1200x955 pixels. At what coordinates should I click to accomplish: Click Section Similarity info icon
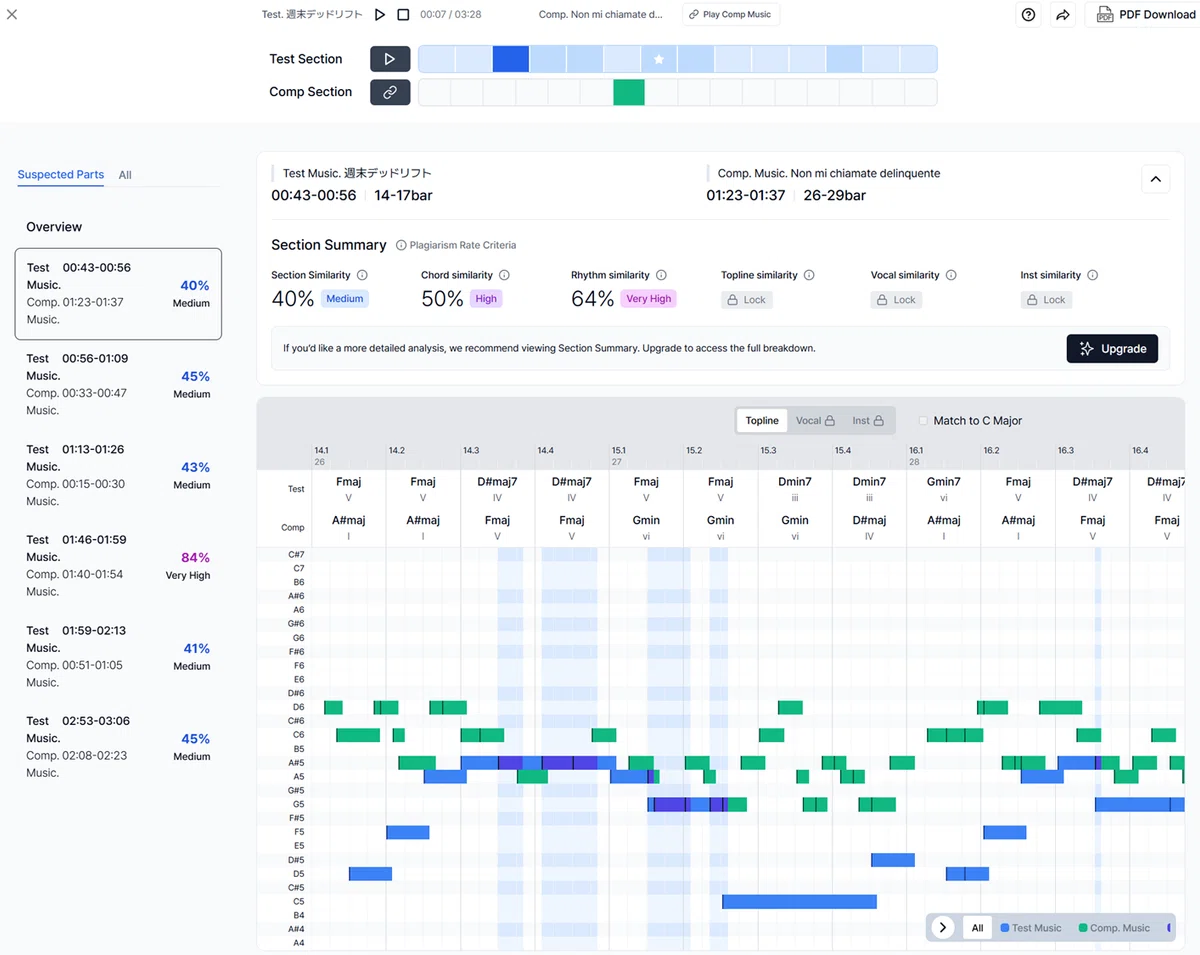362,275
